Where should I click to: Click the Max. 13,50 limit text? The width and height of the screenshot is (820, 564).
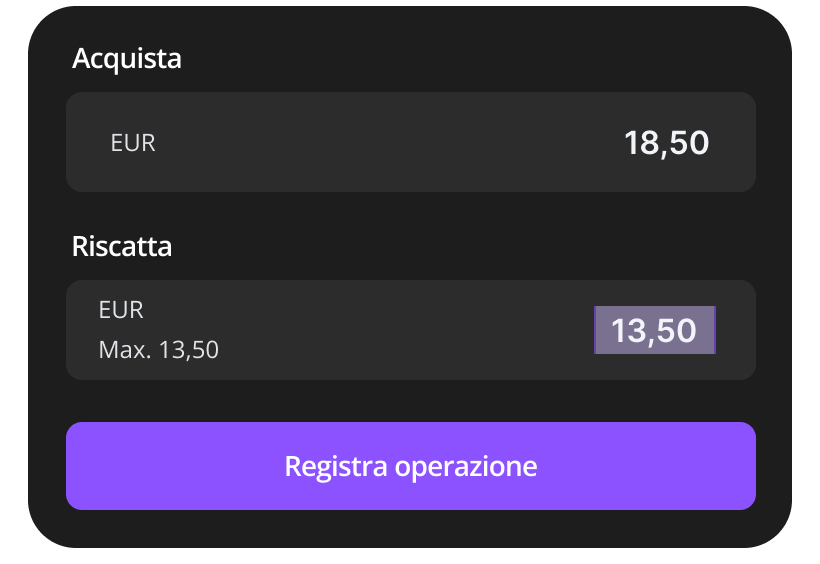click(158, 350)
